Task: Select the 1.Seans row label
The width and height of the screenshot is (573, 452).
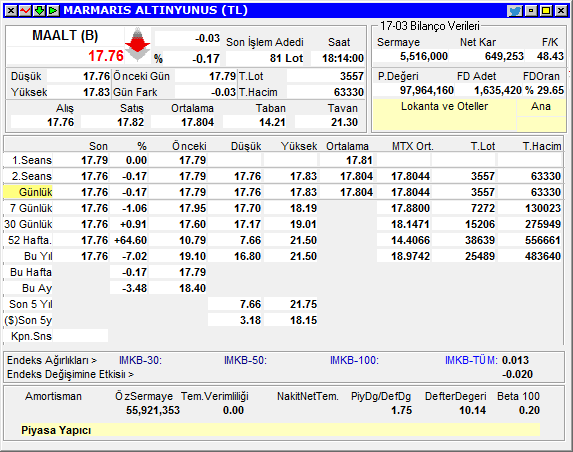Action: (32, 160)
